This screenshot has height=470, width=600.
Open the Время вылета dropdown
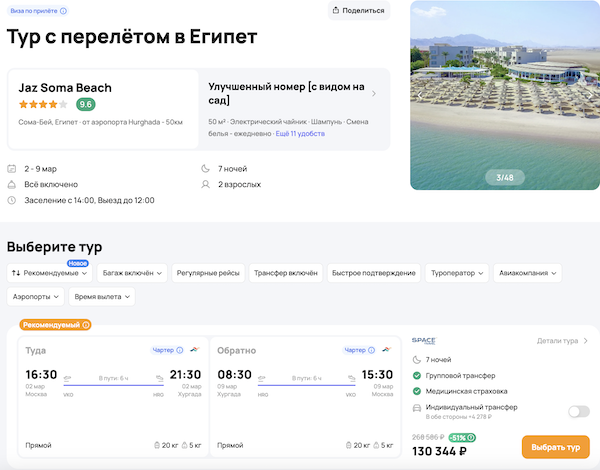(x=102, y=297)
